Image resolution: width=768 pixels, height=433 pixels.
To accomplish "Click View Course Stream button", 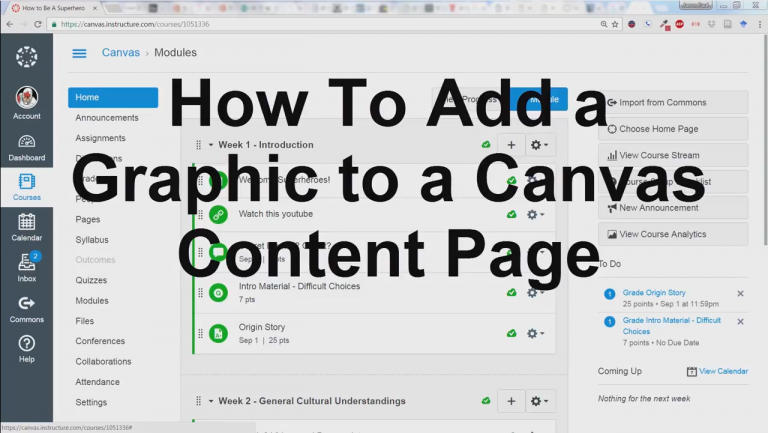I will tap(673, 155).
